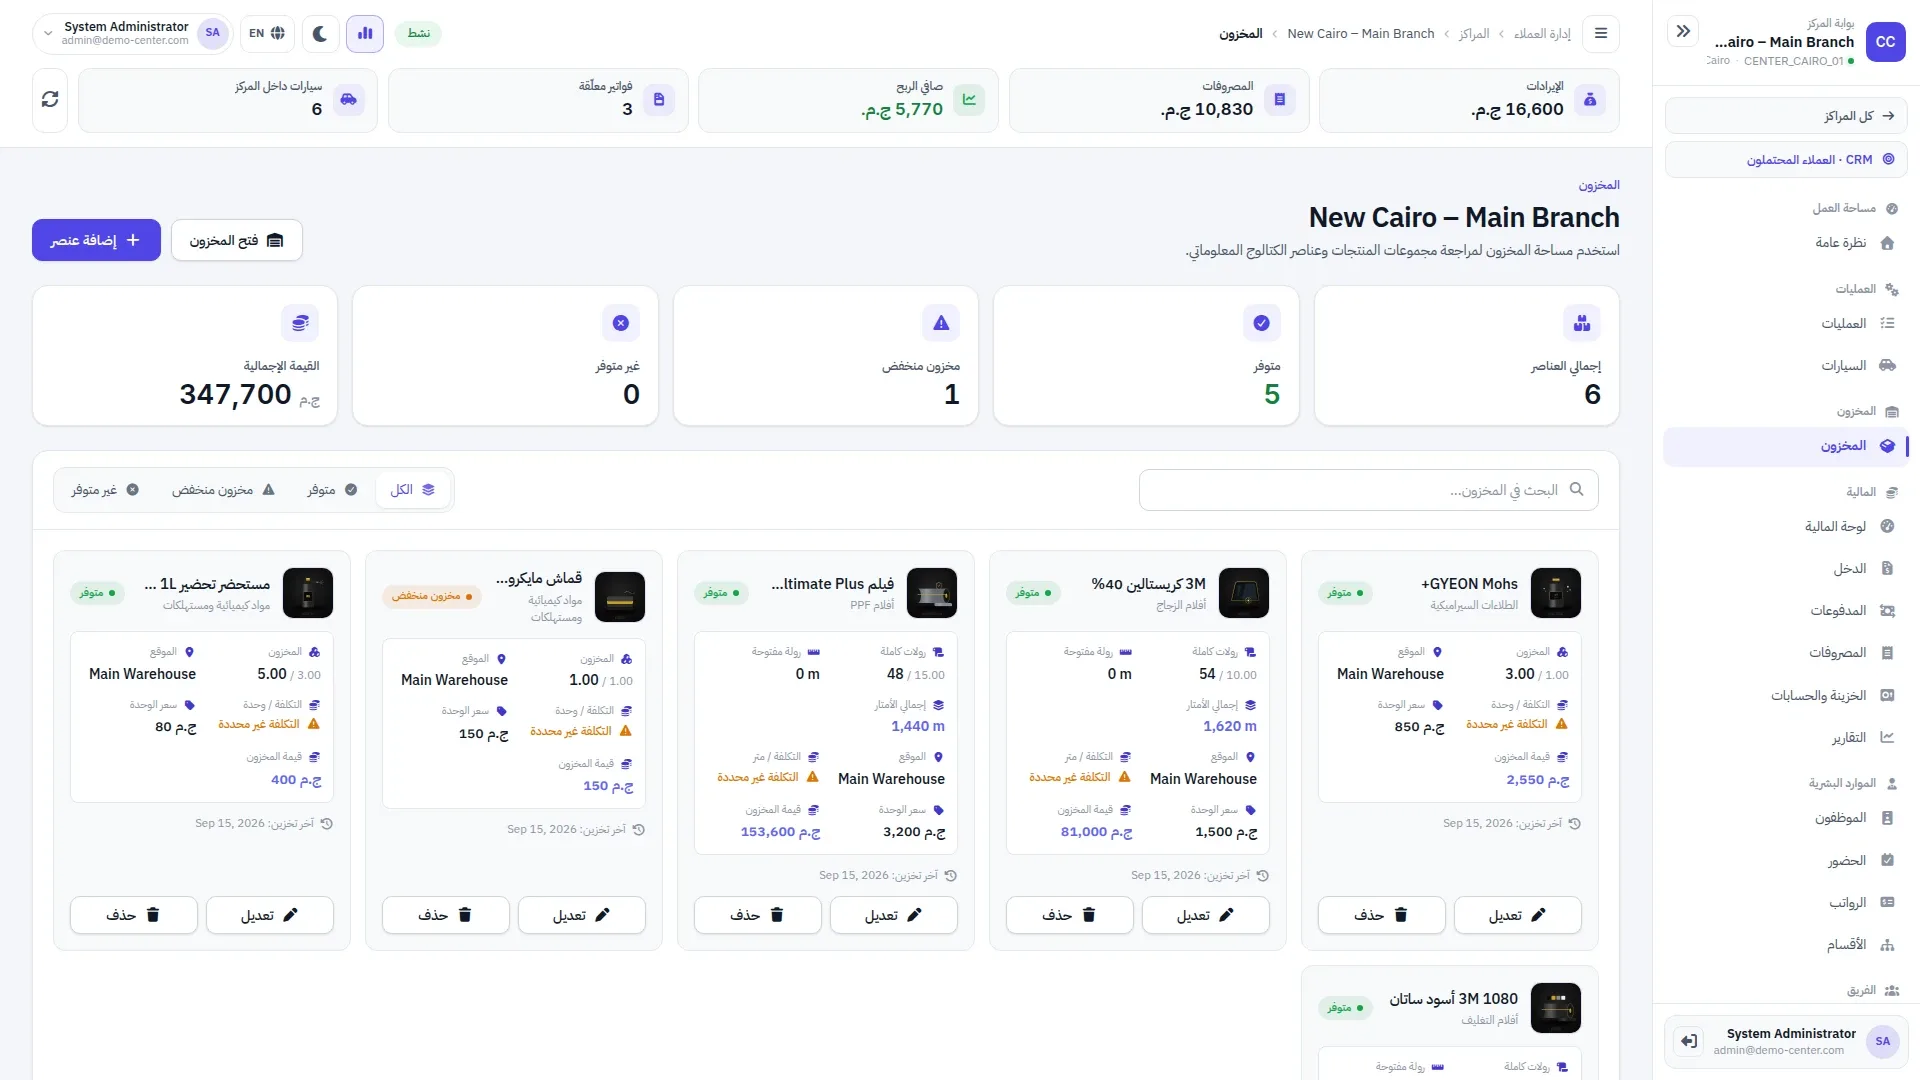This screenshot has height=1080, width=1920.
Task: Click إضافة عنصر button
Action: pos(96,240)
